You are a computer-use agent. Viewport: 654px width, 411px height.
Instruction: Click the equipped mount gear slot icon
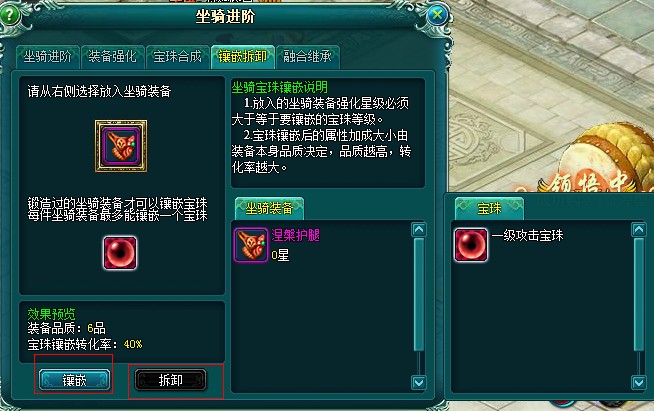[121, 146]
